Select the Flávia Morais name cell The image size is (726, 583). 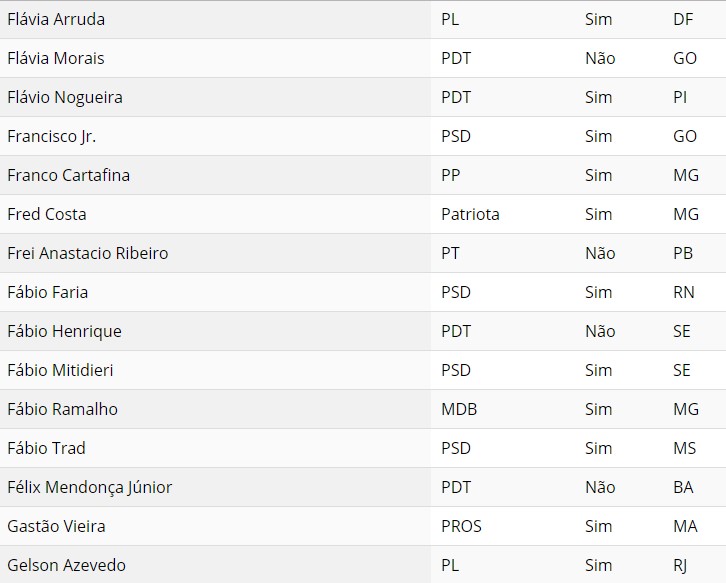point(56,58)
